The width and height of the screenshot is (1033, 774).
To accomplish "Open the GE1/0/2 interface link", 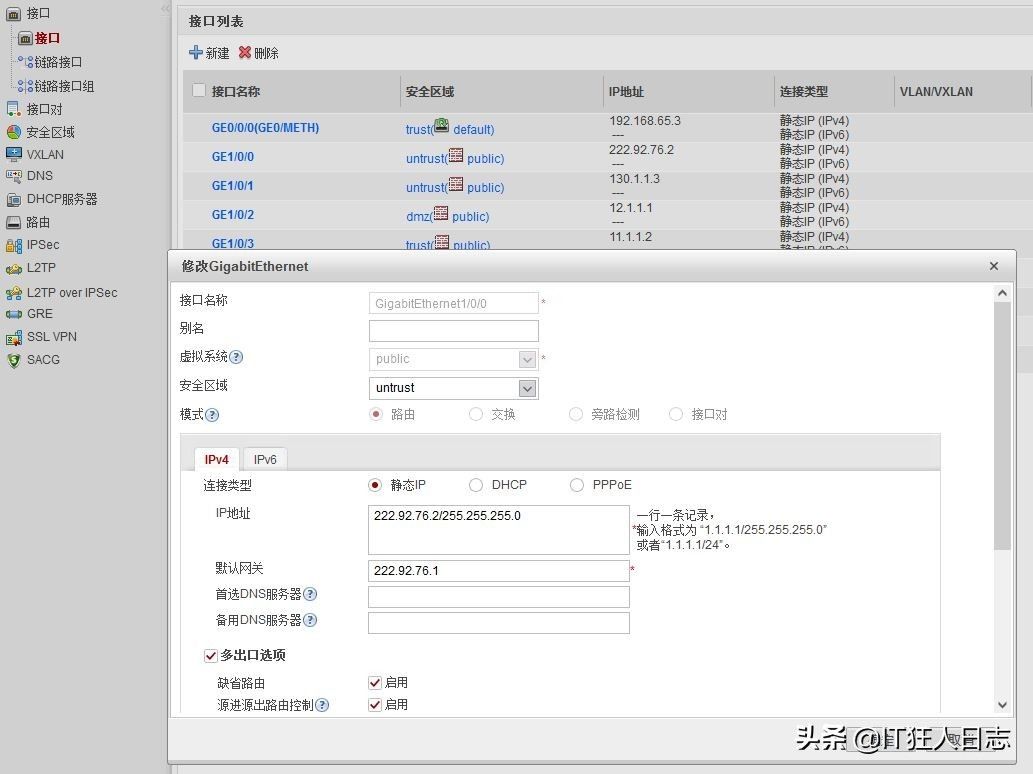I will point(233,215).
